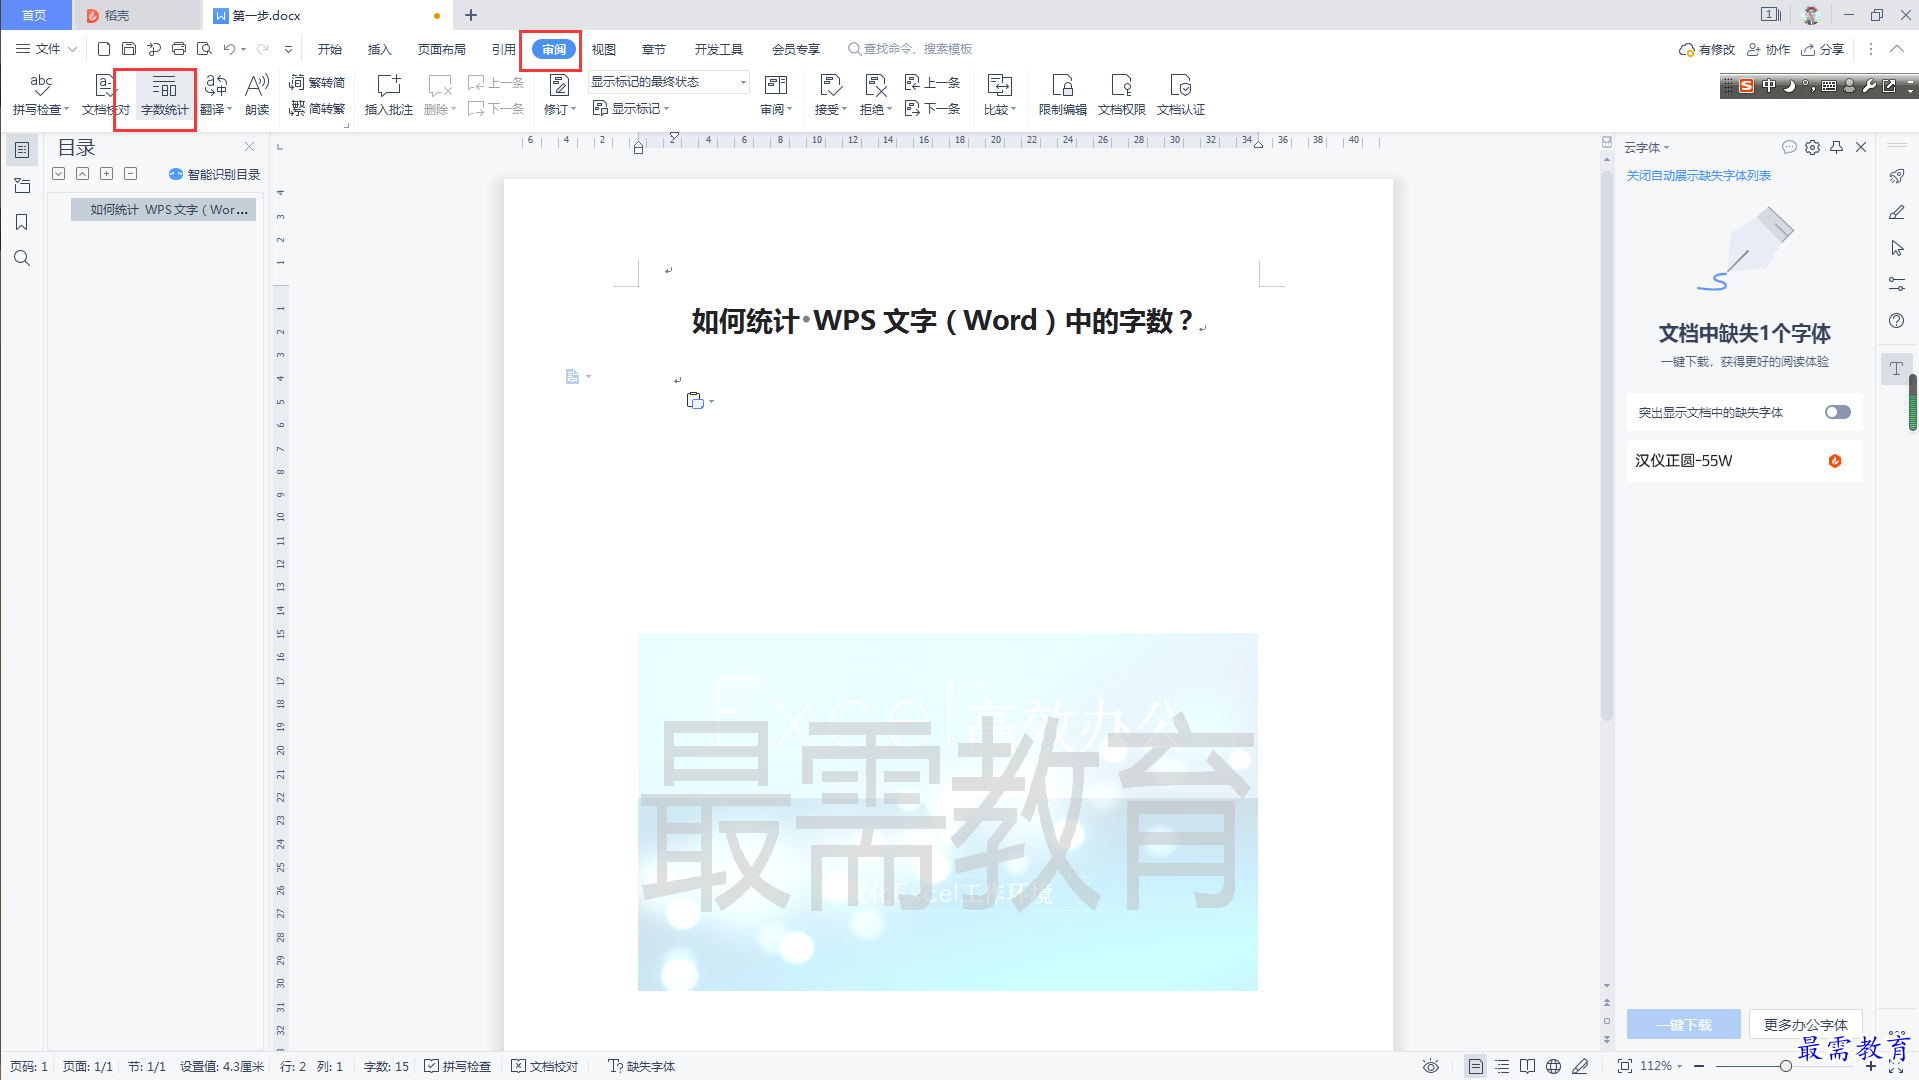The image size is (1919, 1080).
Task: Toggle eye protection mode in status bar
Action: [x=1431, y=1066]
